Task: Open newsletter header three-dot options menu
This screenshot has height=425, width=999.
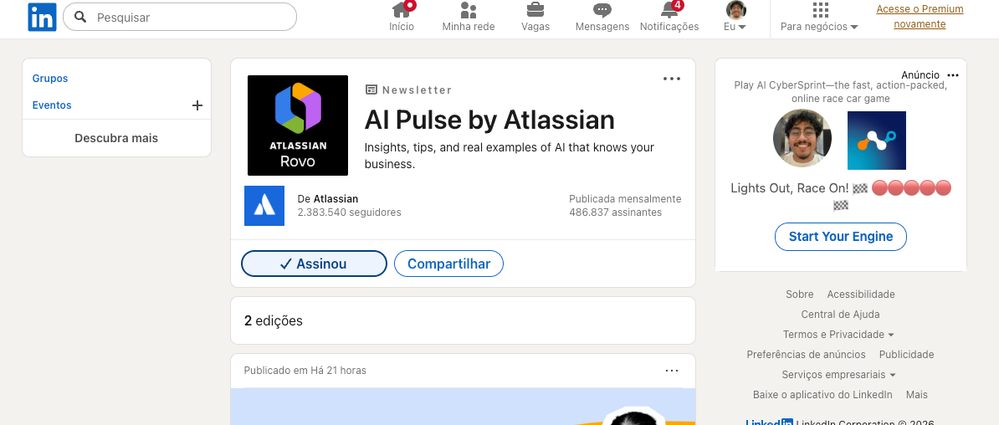Action: click(x=672, y=79)
